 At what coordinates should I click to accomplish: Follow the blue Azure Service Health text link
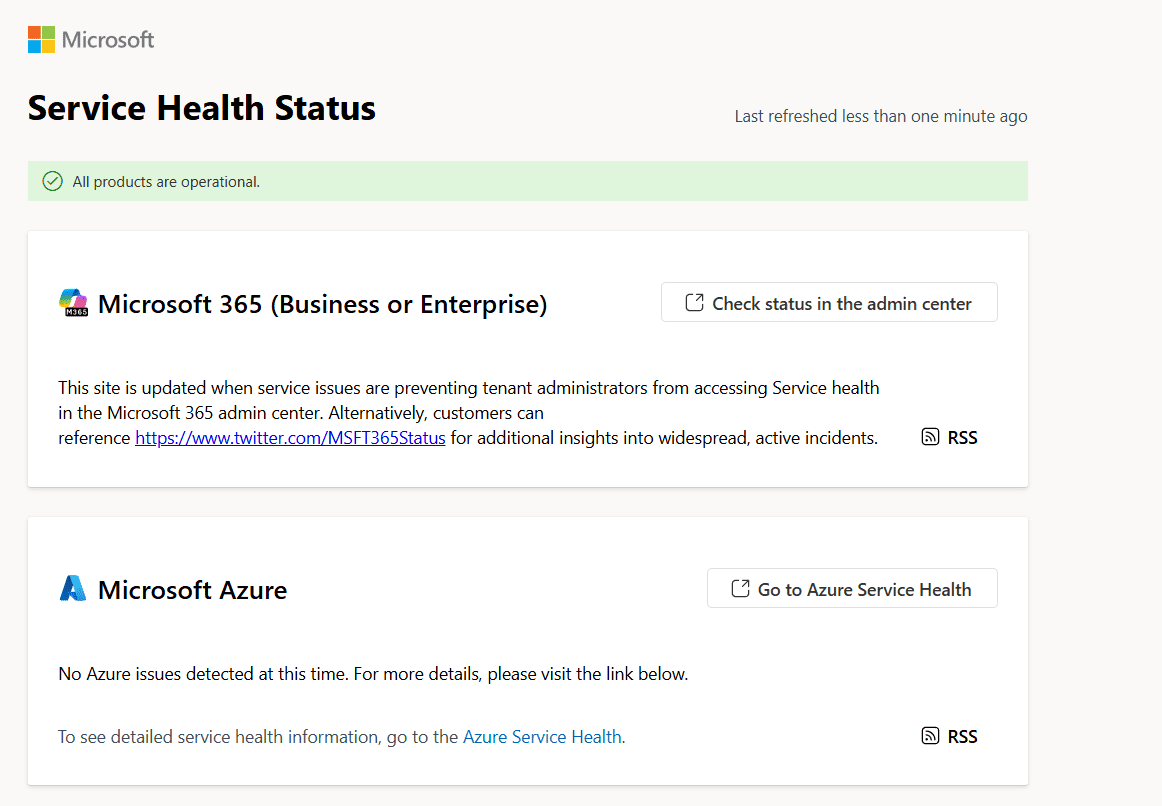(x=542, y=737)
